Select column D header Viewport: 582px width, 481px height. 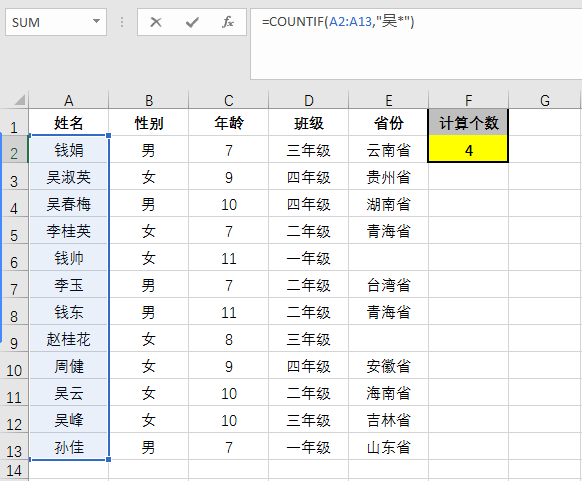point(308,100)
